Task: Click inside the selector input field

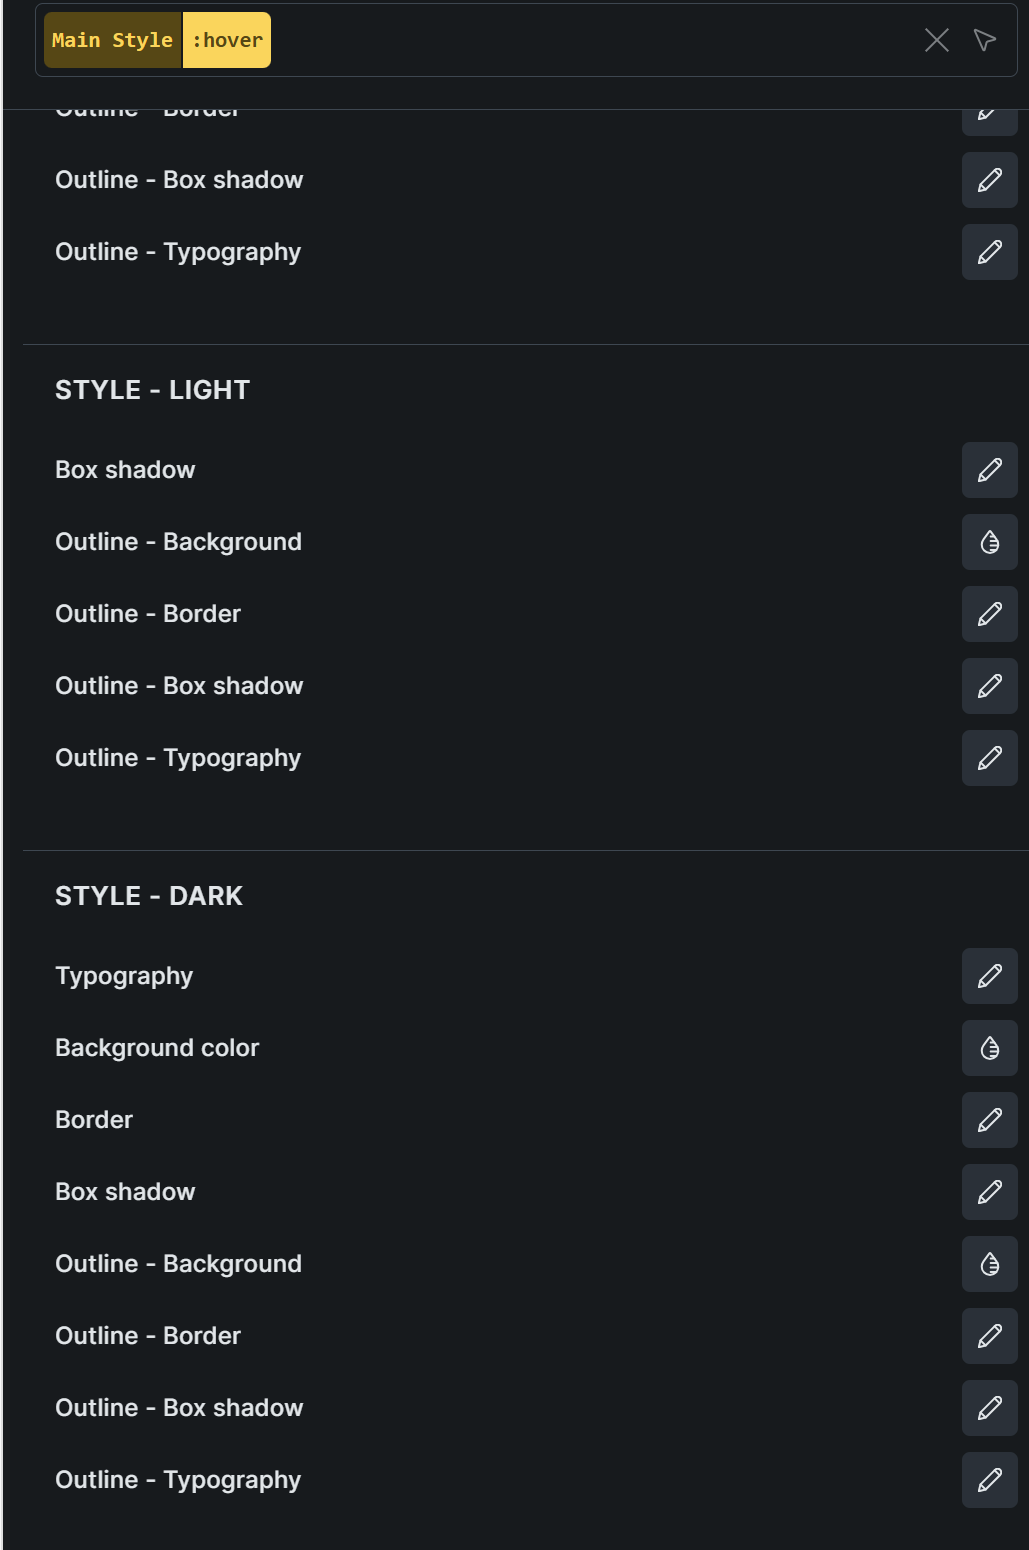Action: pyautogui.click(x=595, y=40)
